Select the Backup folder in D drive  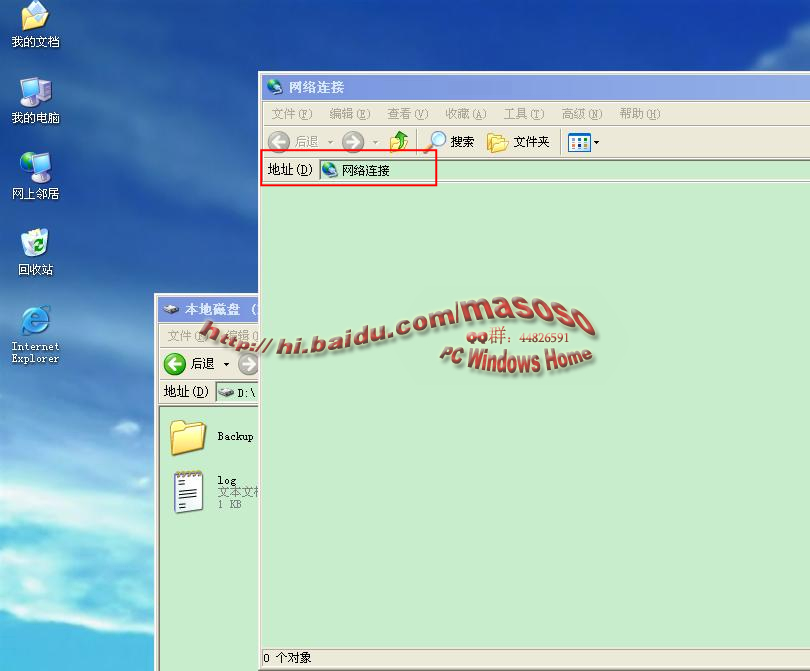[188, 437]
